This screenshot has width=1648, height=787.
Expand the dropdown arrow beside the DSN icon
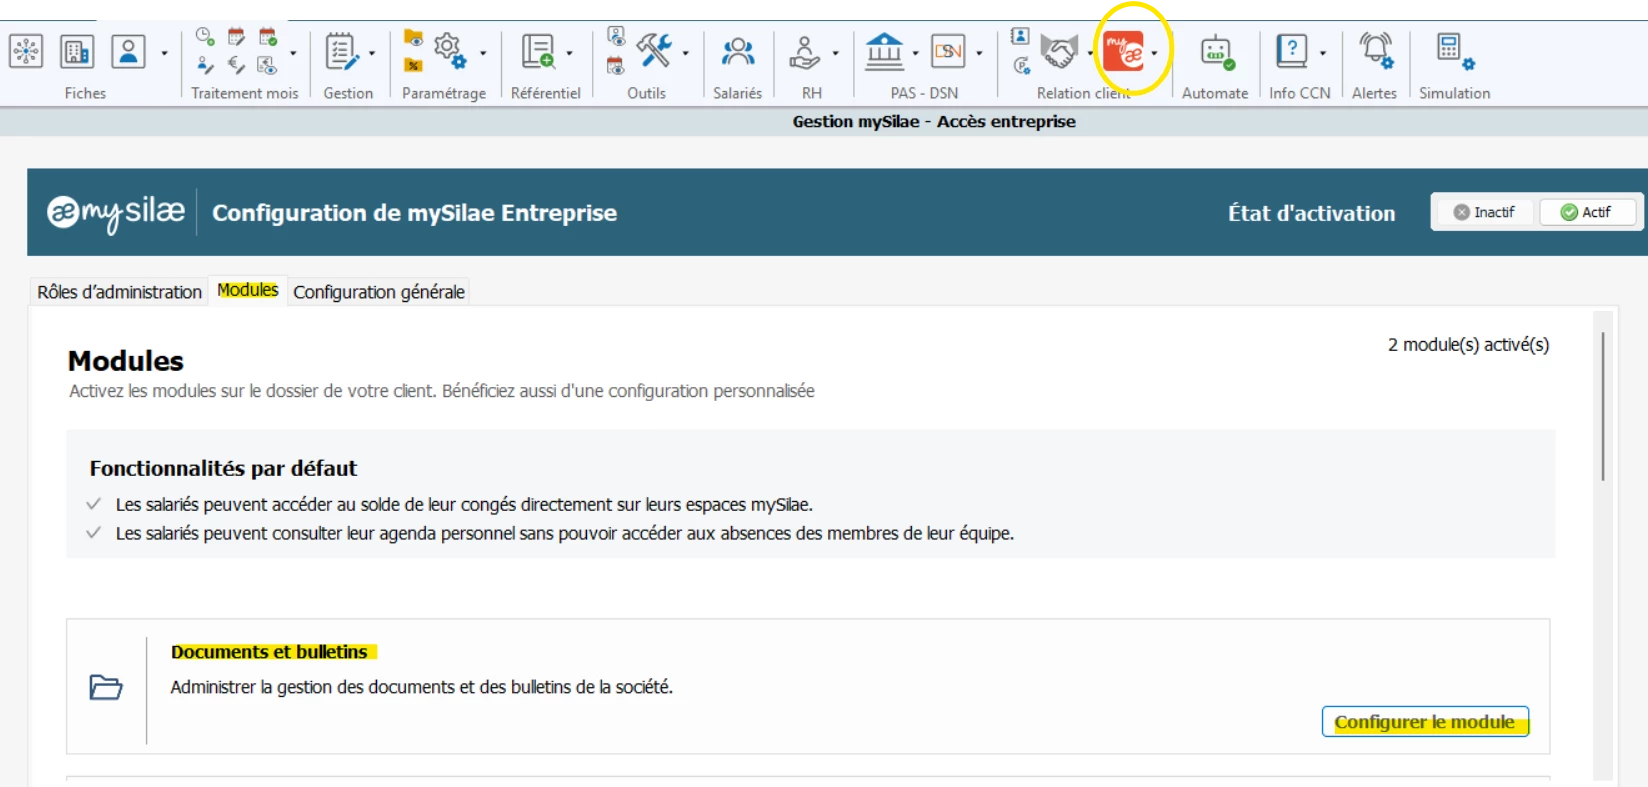point(979,53)
